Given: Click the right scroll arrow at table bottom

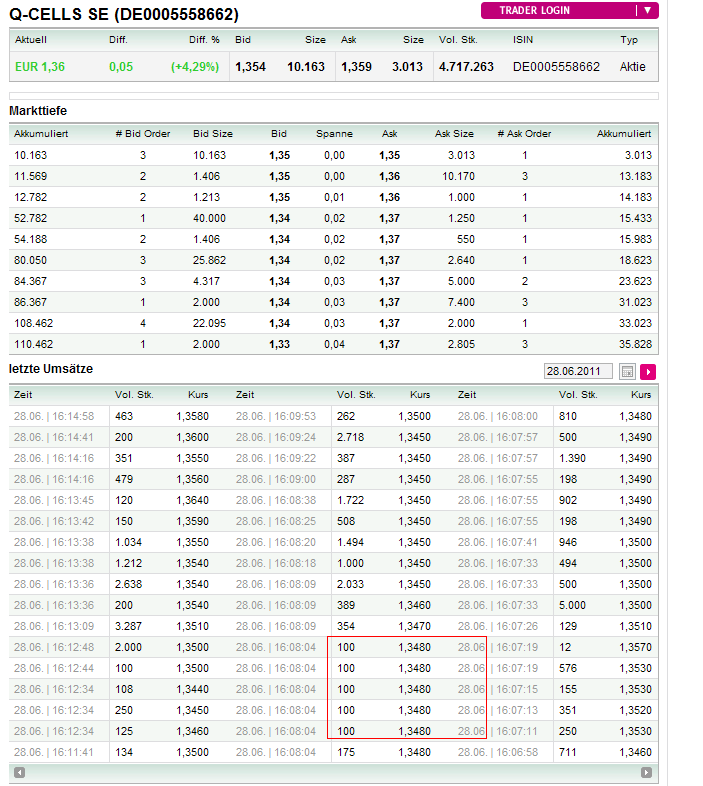Looking at the screenshot, I should pyautogui.click(x=646, y=772).
